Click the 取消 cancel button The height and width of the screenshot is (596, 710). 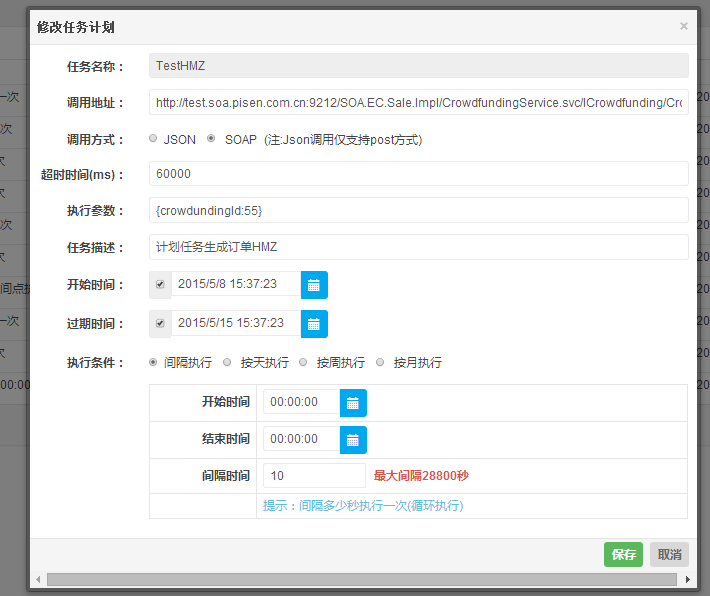click(x=669, y=555)
